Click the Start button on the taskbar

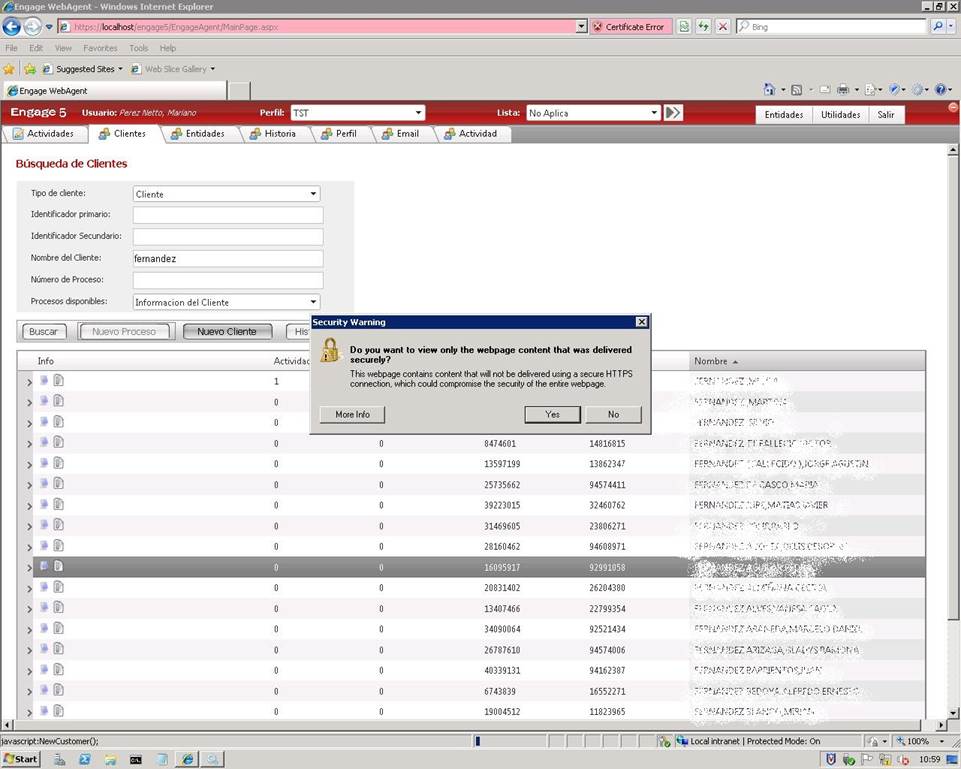(20, 759)
